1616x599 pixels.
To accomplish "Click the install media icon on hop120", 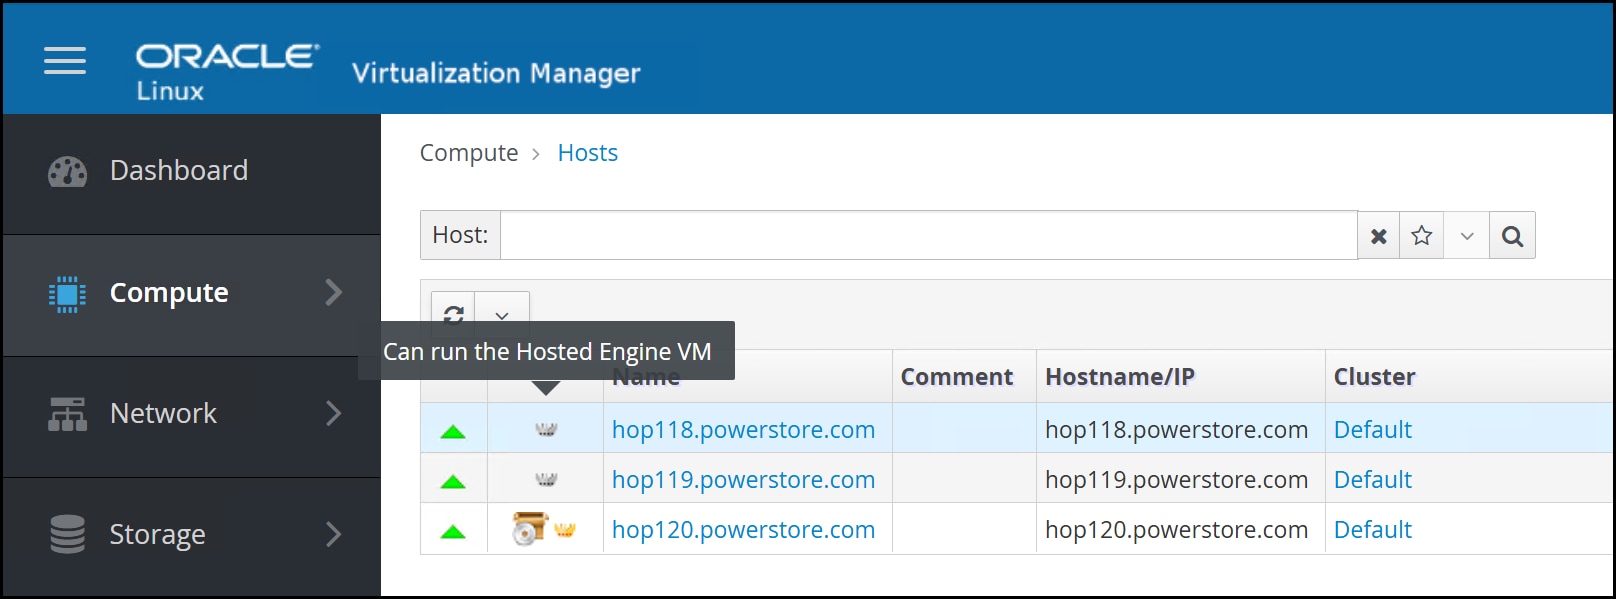I will [529, 529].
